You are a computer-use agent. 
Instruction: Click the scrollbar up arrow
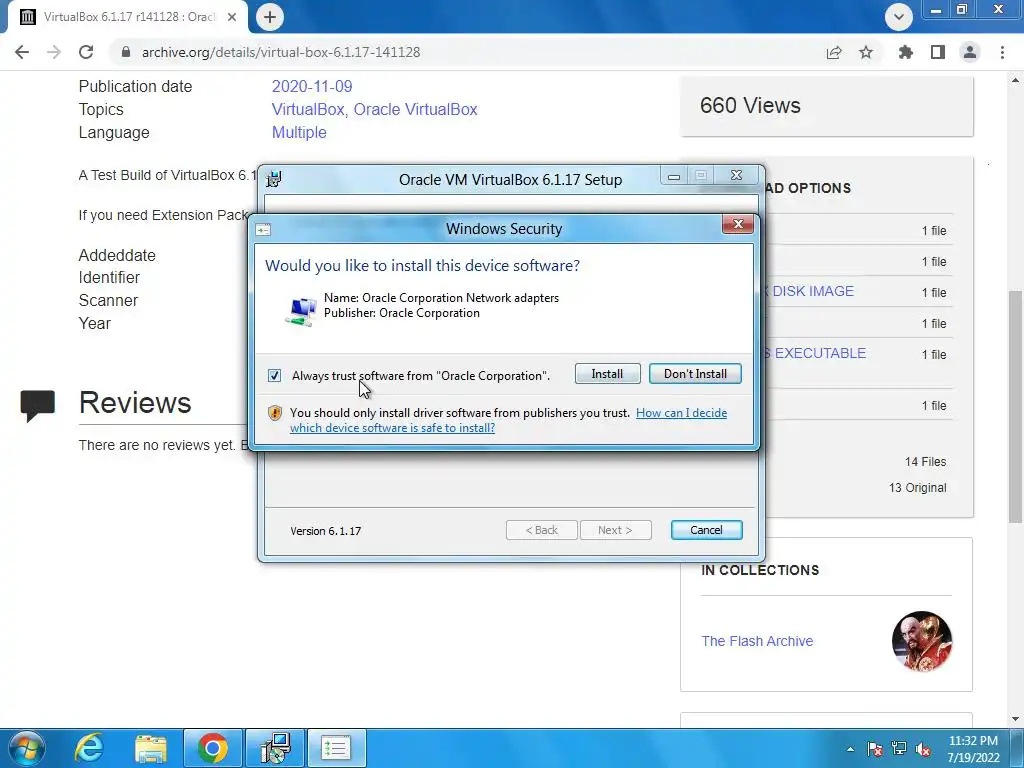[1016, 80]
